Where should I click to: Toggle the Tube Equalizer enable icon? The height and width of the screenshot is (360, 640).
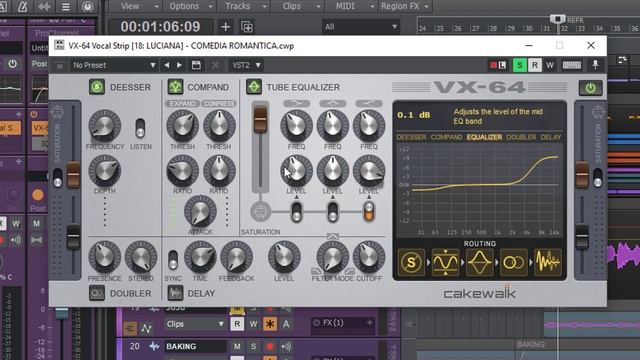[x=254, y=87]
